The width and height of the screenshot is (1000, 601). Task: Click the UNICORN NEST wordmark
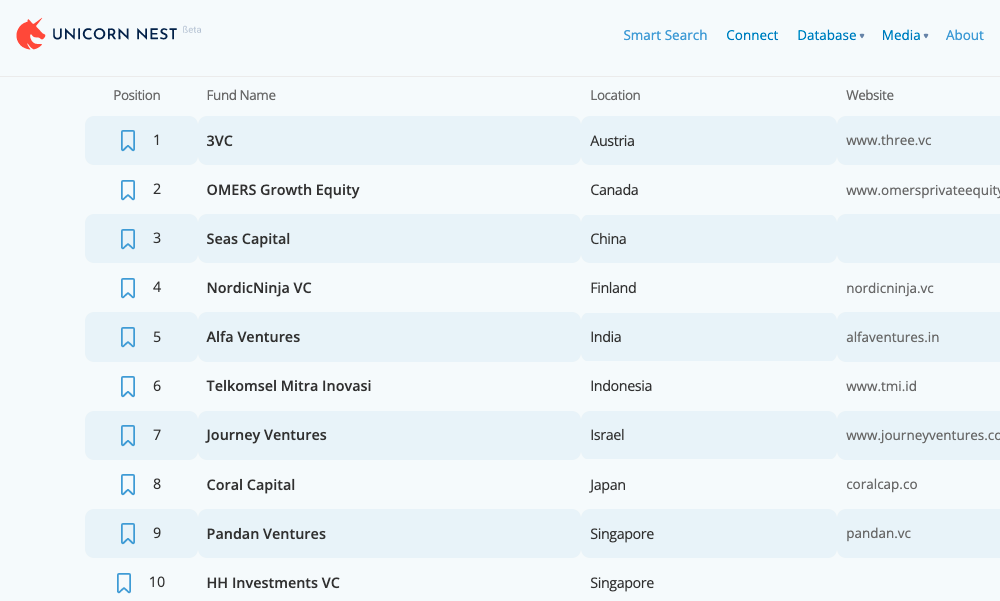pyautogui.click(x=114, y=34)
